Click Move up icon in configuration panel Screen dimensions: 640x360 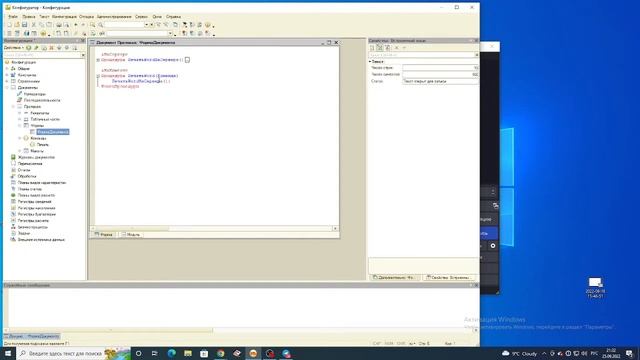59,48
